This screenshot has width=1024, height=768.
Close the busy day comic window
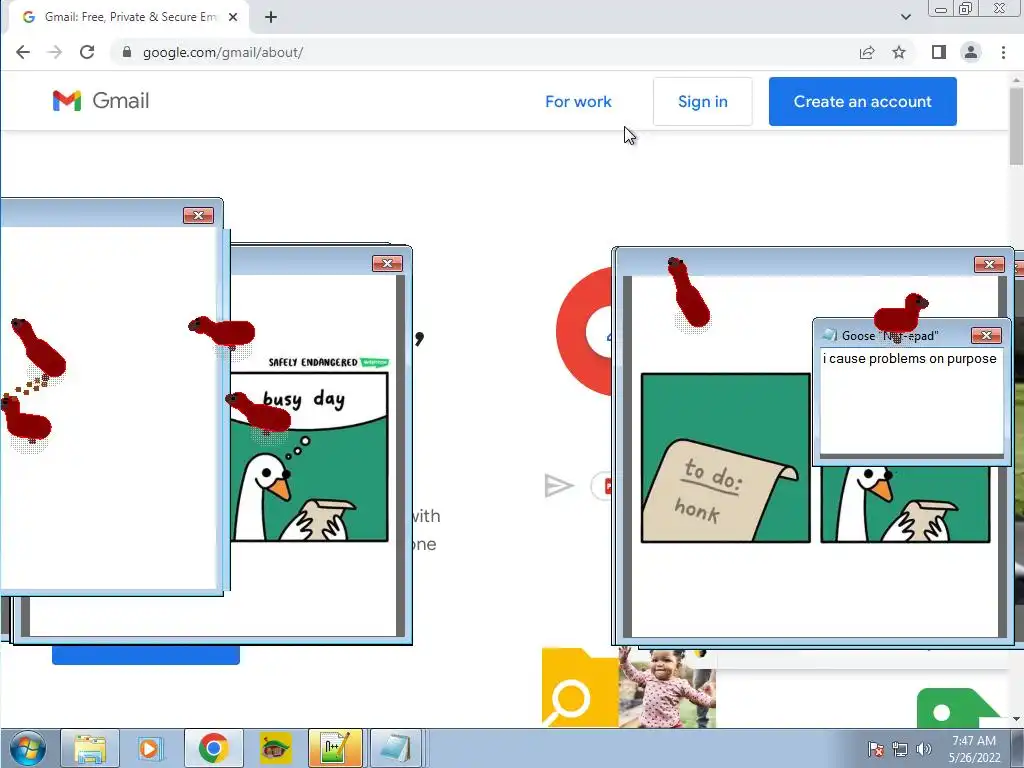pos(387,263)
